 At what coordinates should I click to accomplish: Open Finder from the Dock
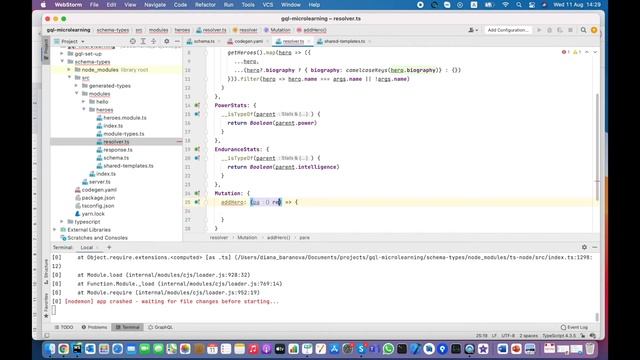(50, 349)
